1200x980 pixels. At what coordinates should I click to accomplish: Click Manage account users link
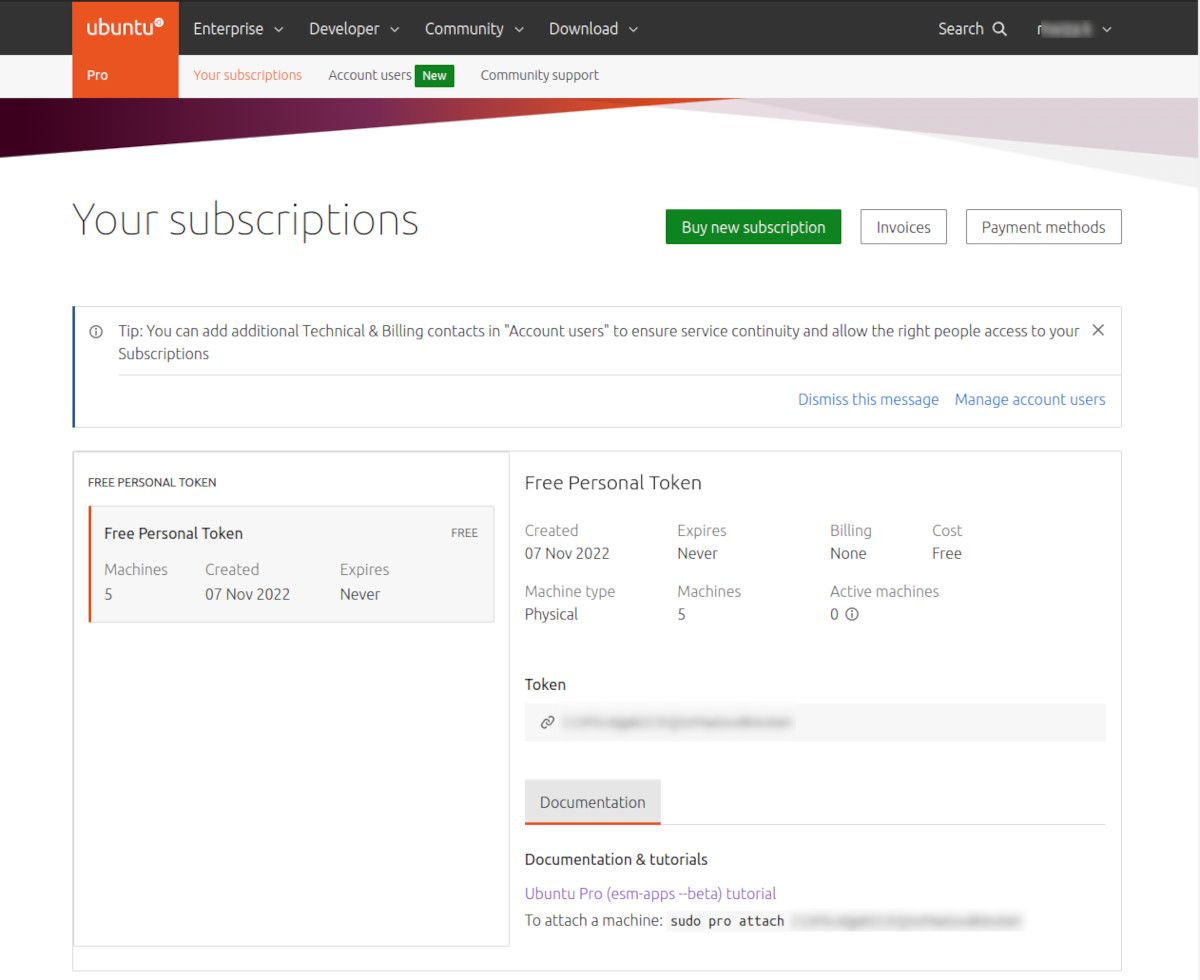1029,399
